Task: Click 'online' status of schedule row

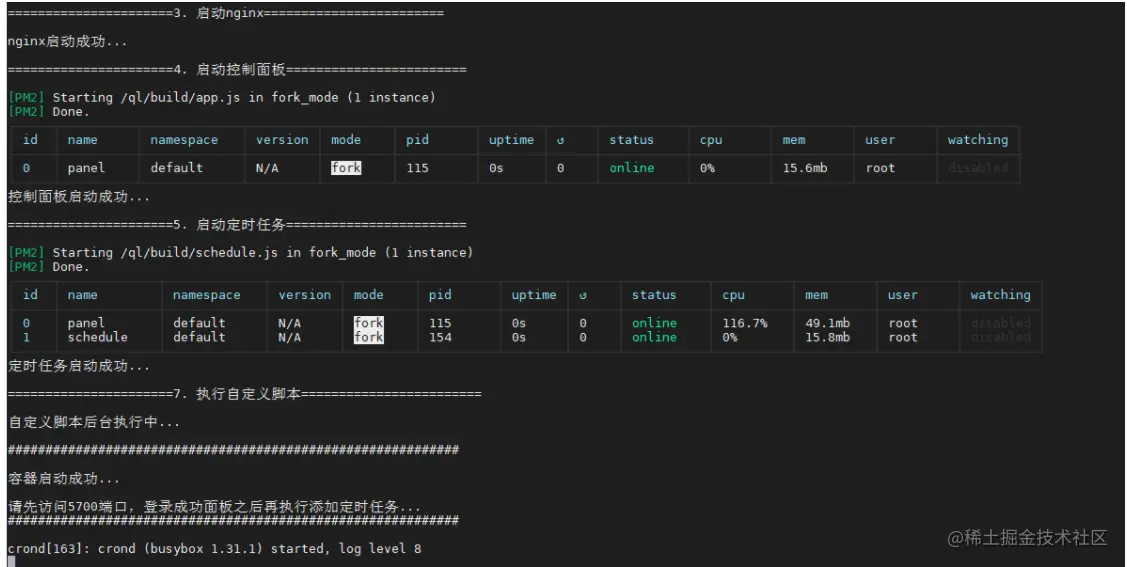Action: (x=654, y=337)
